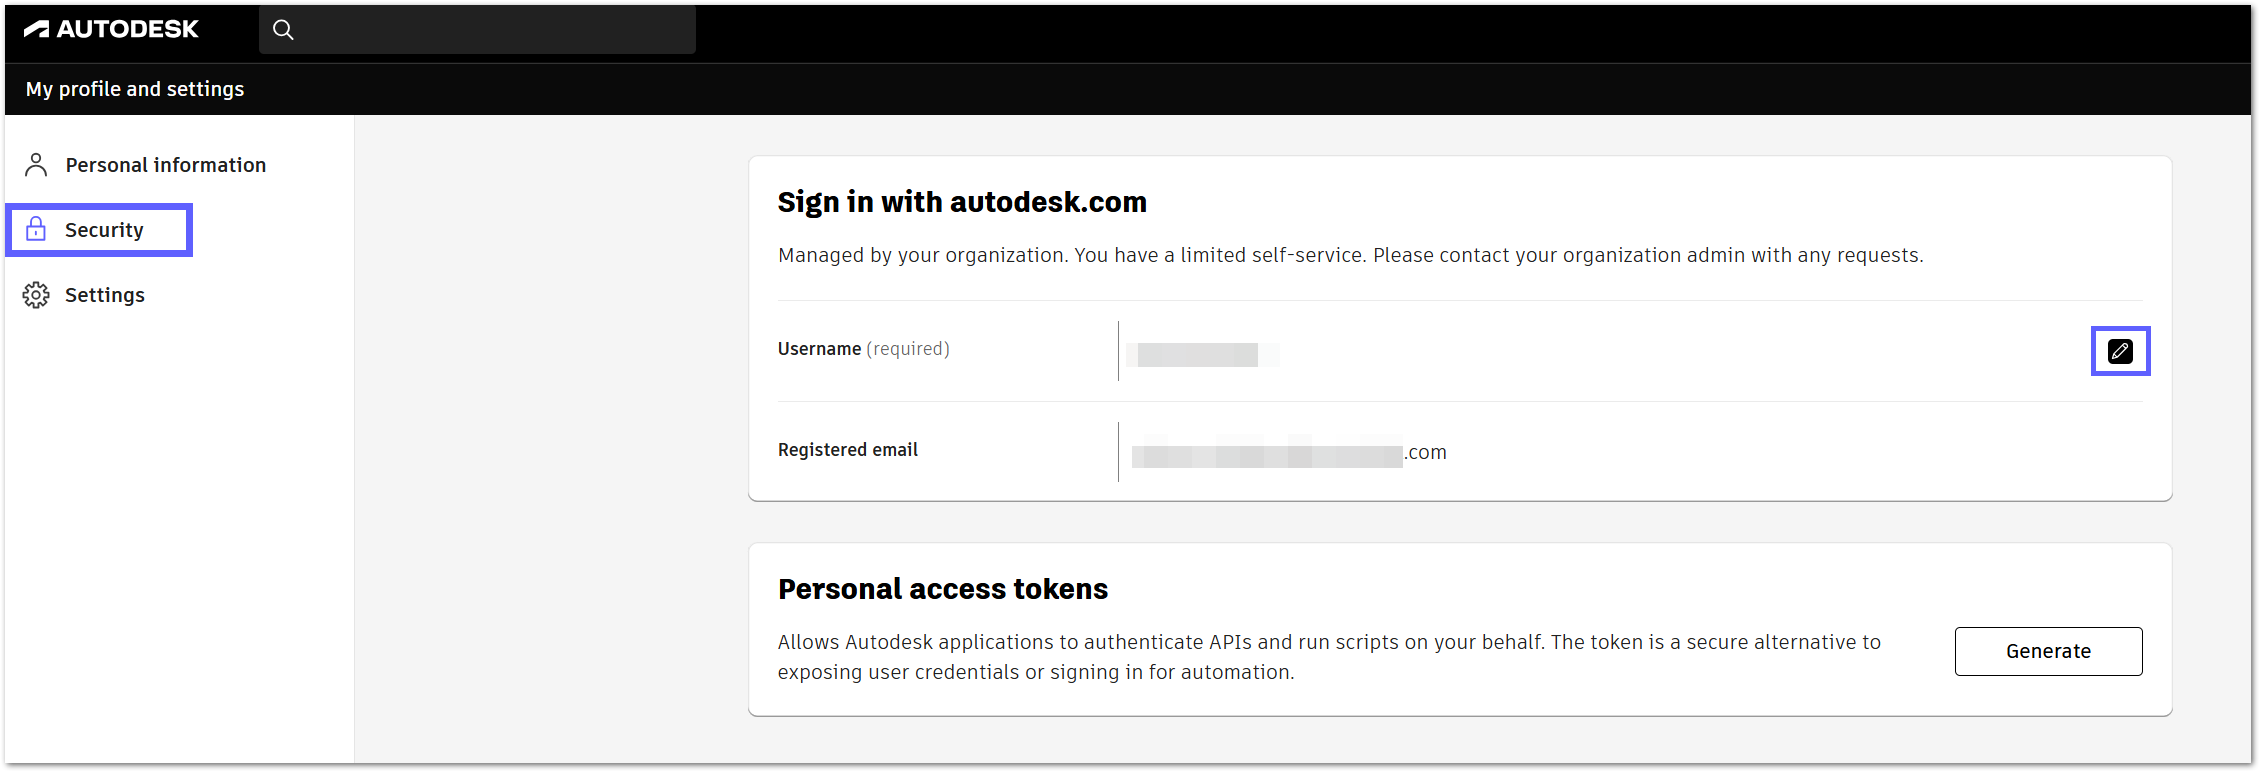Click the personal access tokens description text
Screen dimensions: 2260x772
pos(1329,657)
